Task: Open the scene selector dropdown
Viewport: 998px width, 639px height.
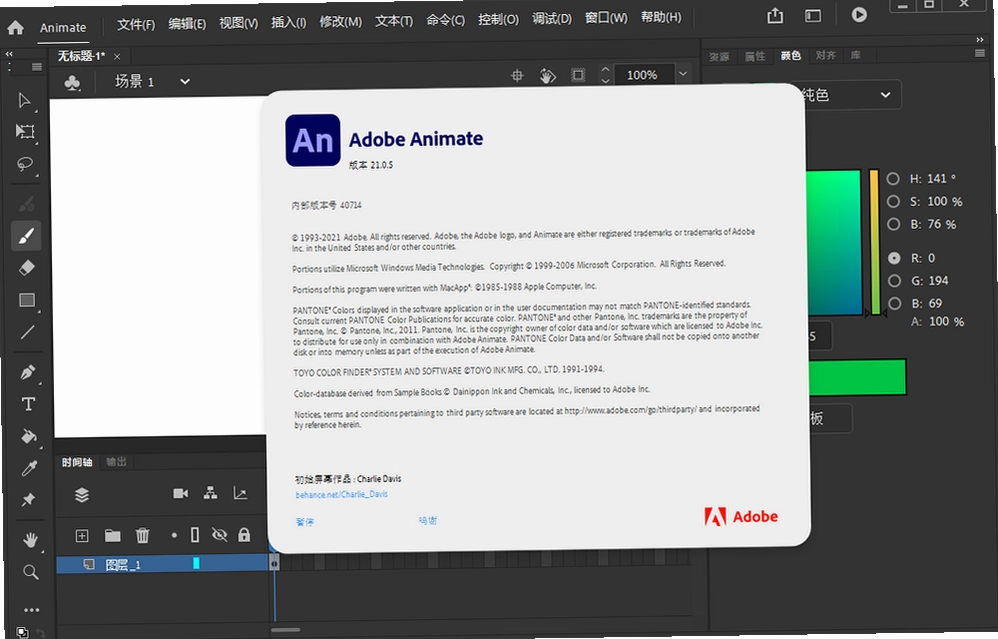Action: 185,81
